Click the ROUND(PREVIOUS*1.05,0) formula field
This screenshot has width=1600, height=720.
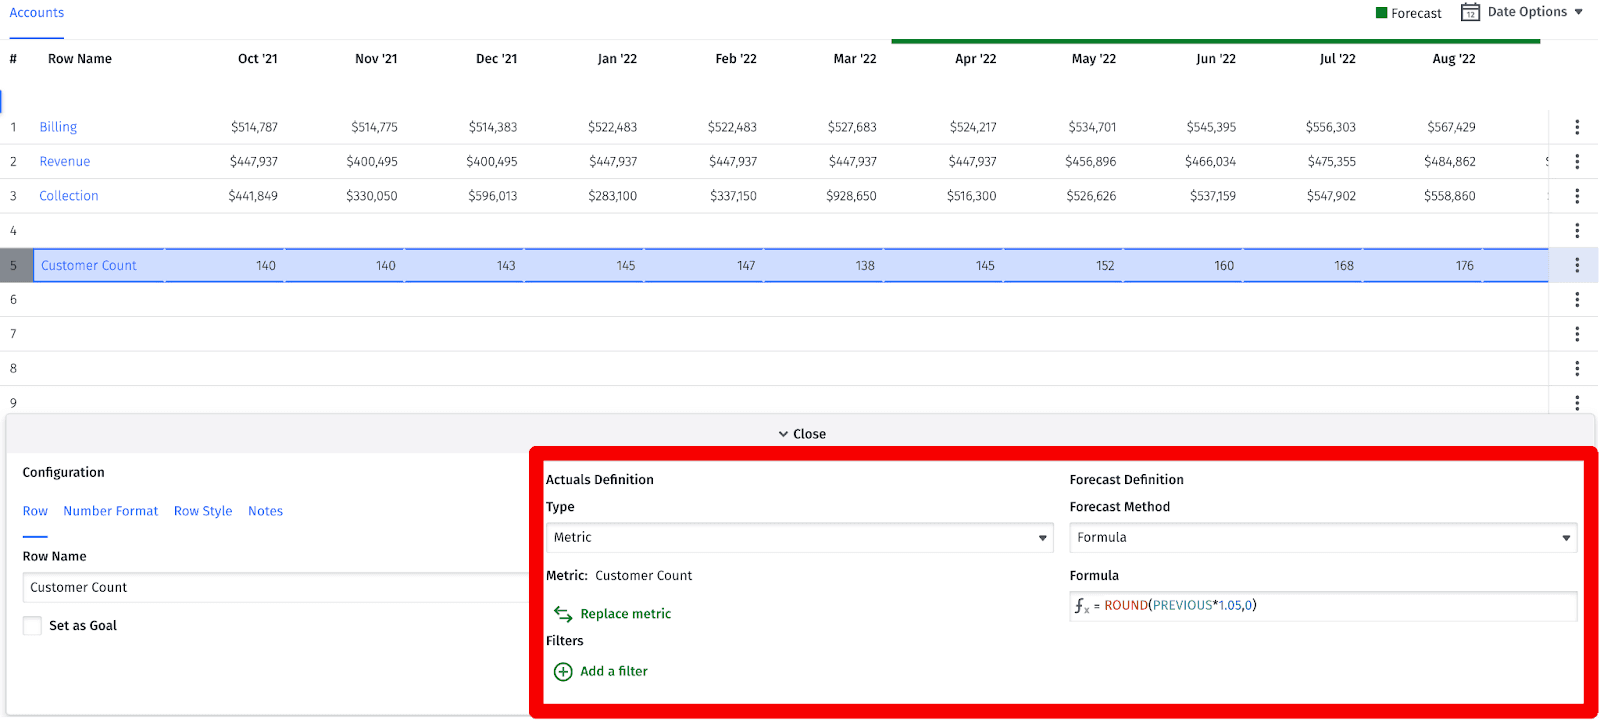[x=1323, y=606]
